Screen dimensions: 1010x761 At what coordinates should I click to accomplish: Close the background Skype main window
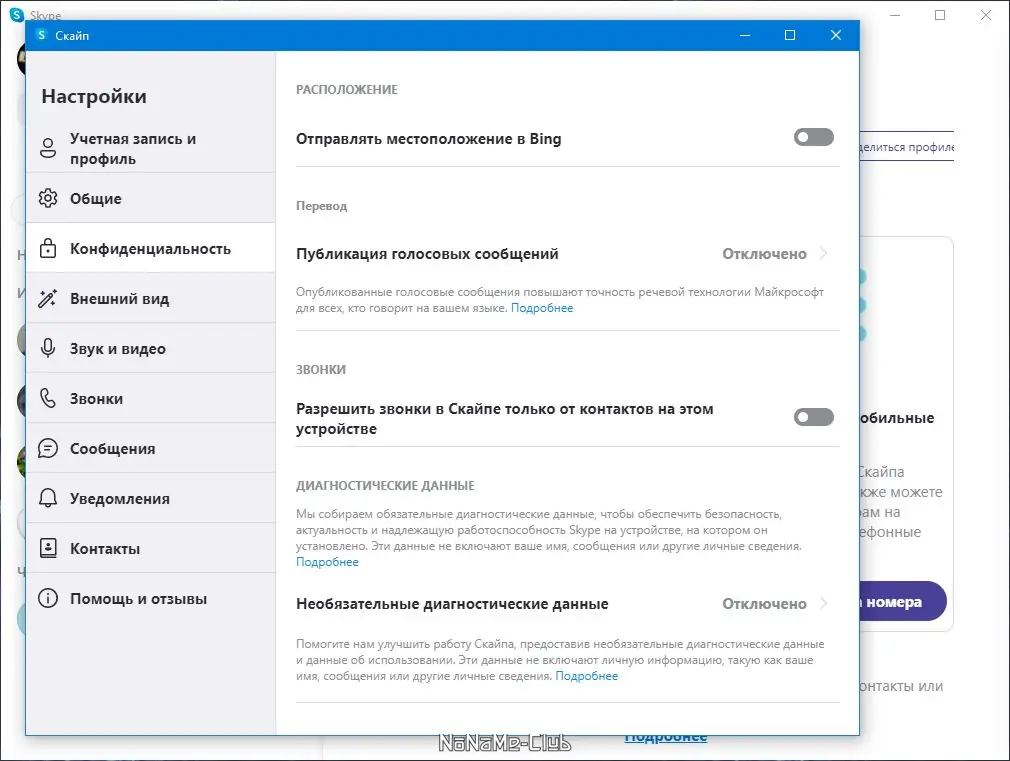pyautogui.click(x=986, y=15)
